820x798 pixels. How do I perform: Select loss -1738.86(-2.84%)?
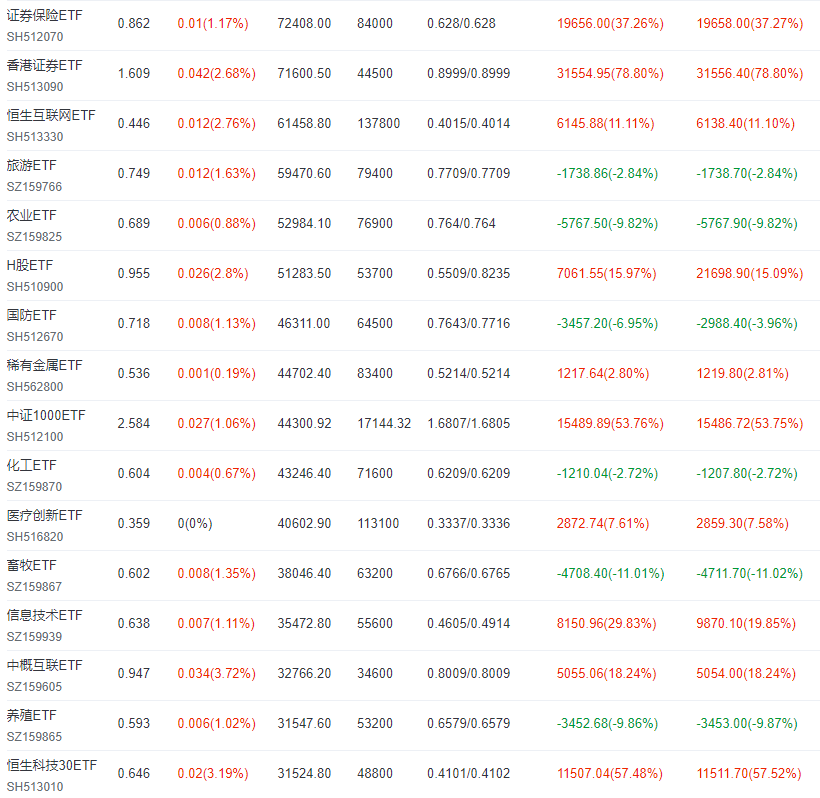pyautogui.click(x=607, y=174)
